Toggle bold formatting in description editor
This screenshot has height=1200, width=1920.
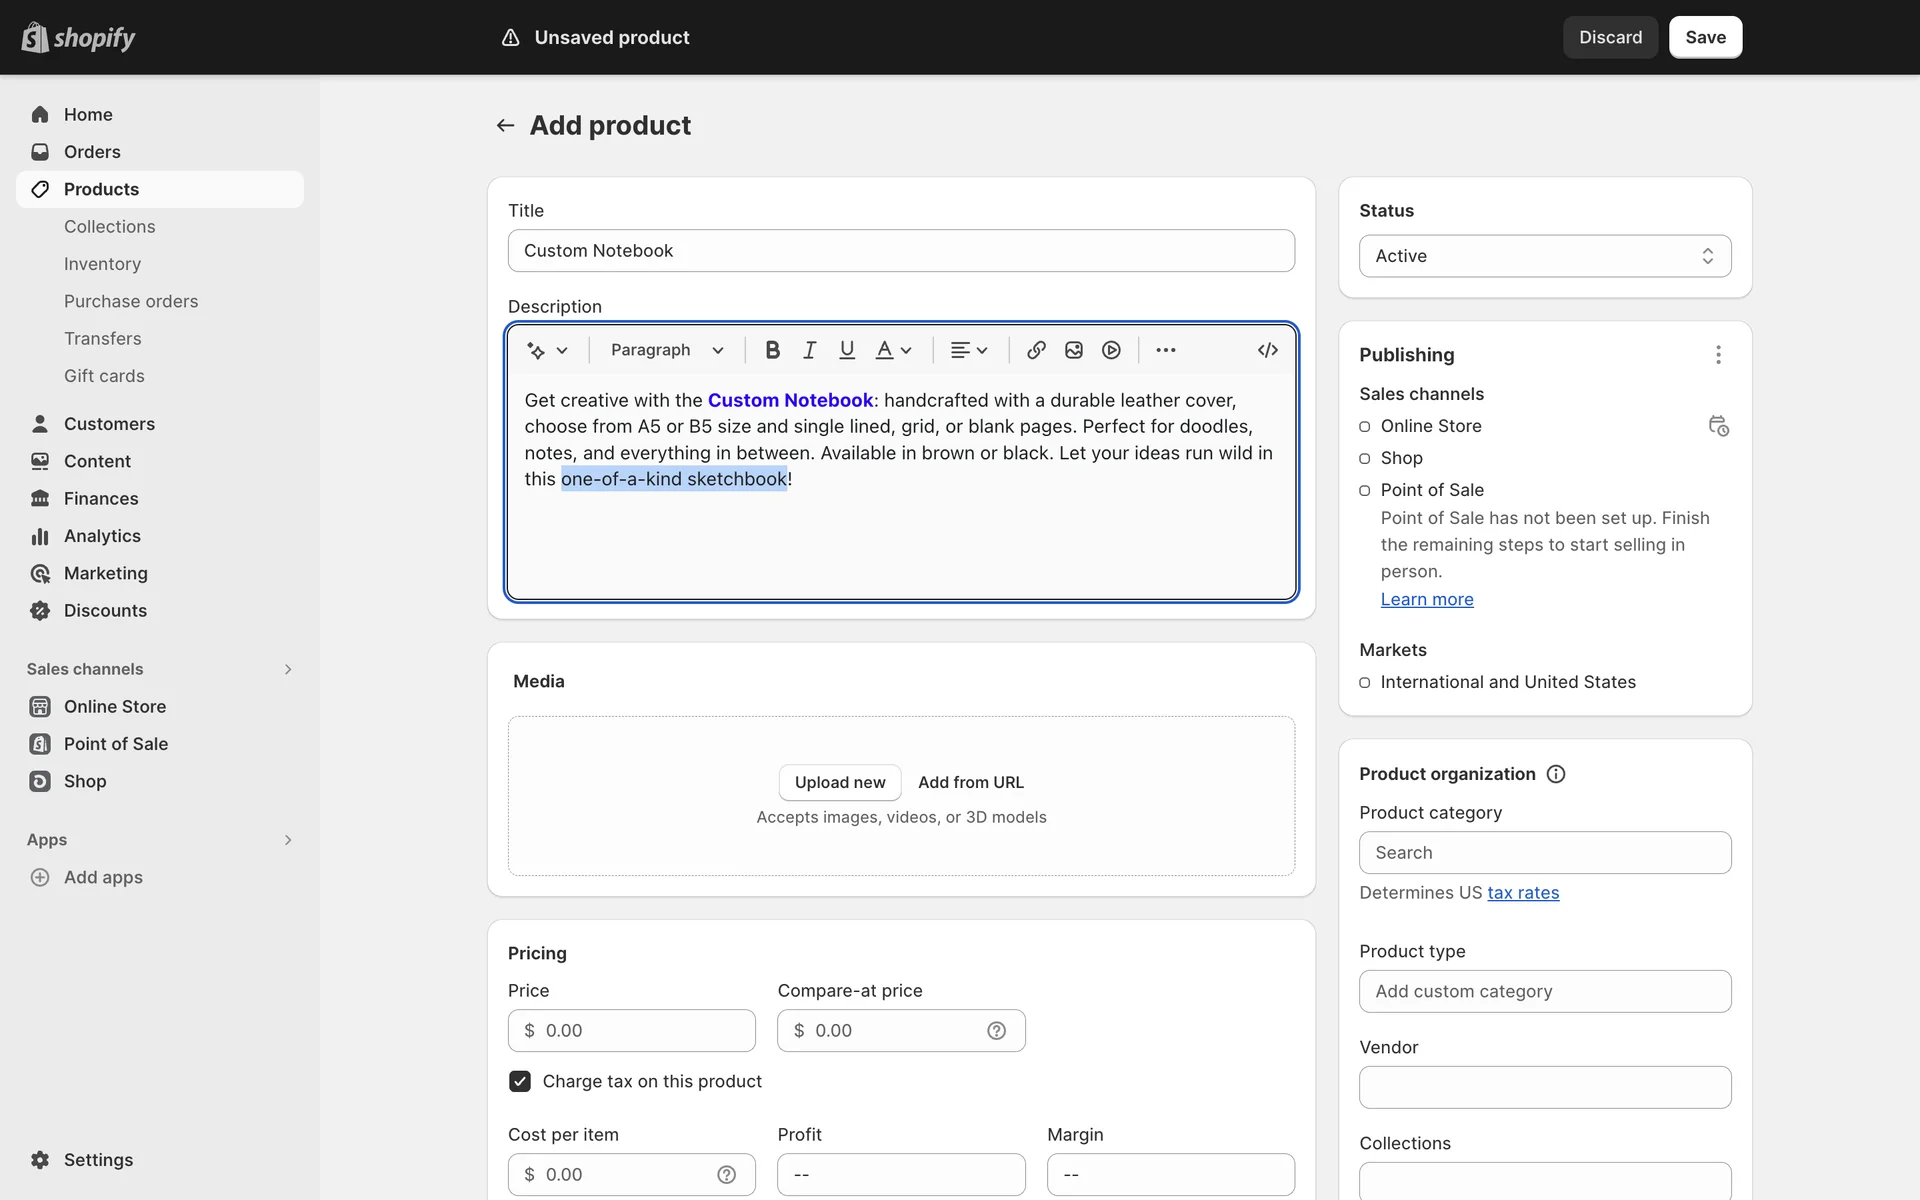coord(772,350)
